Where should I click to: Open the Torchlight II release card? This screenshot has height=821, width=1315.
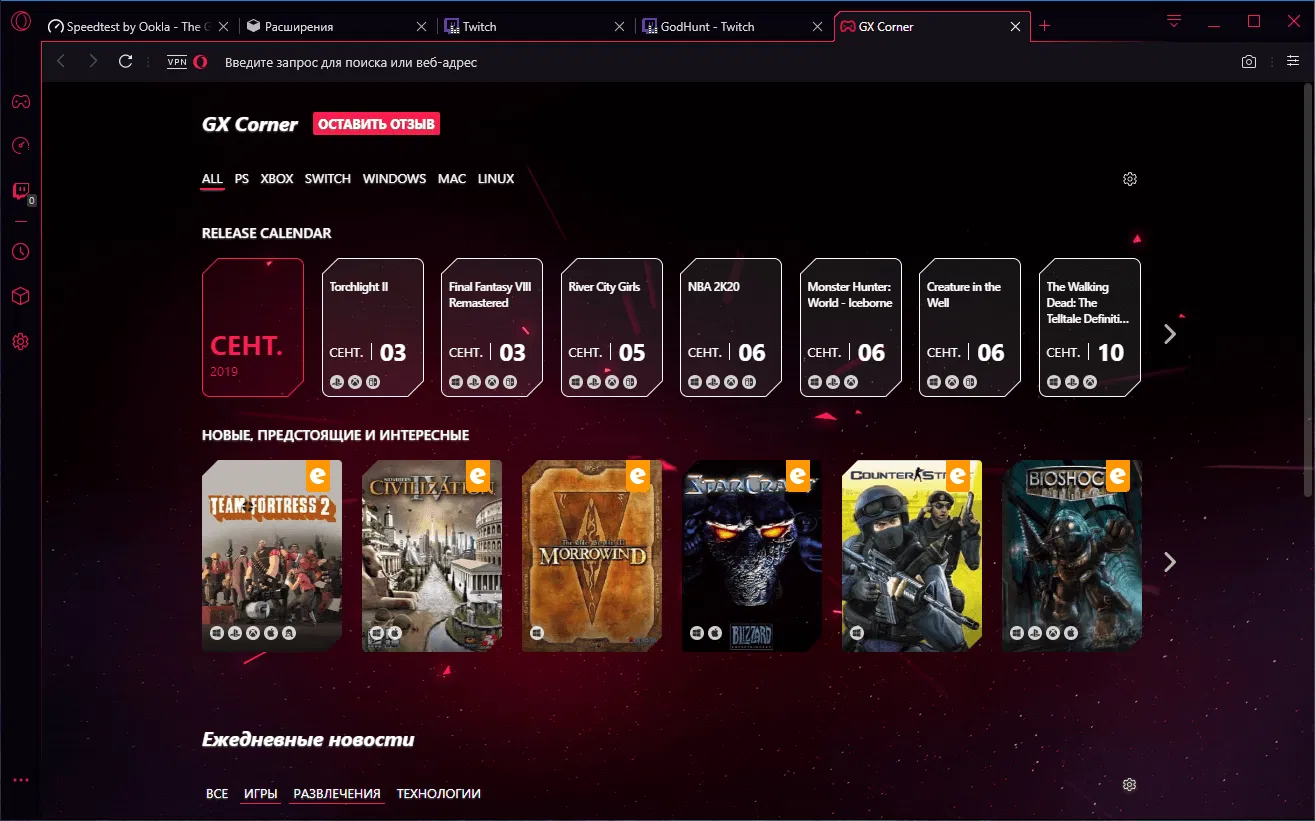[x=372, y=328]
